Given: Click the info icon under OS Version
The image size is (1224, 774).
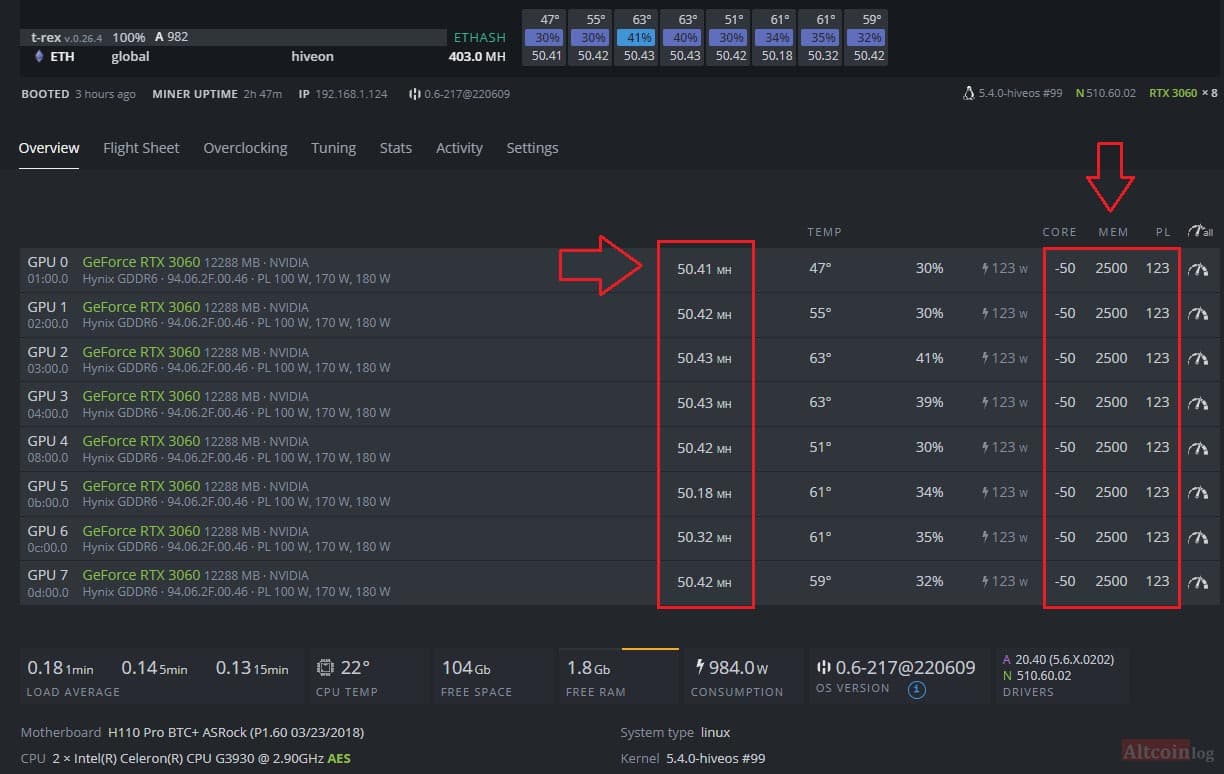Looking at the screenshot, I should tap(917, 689).
